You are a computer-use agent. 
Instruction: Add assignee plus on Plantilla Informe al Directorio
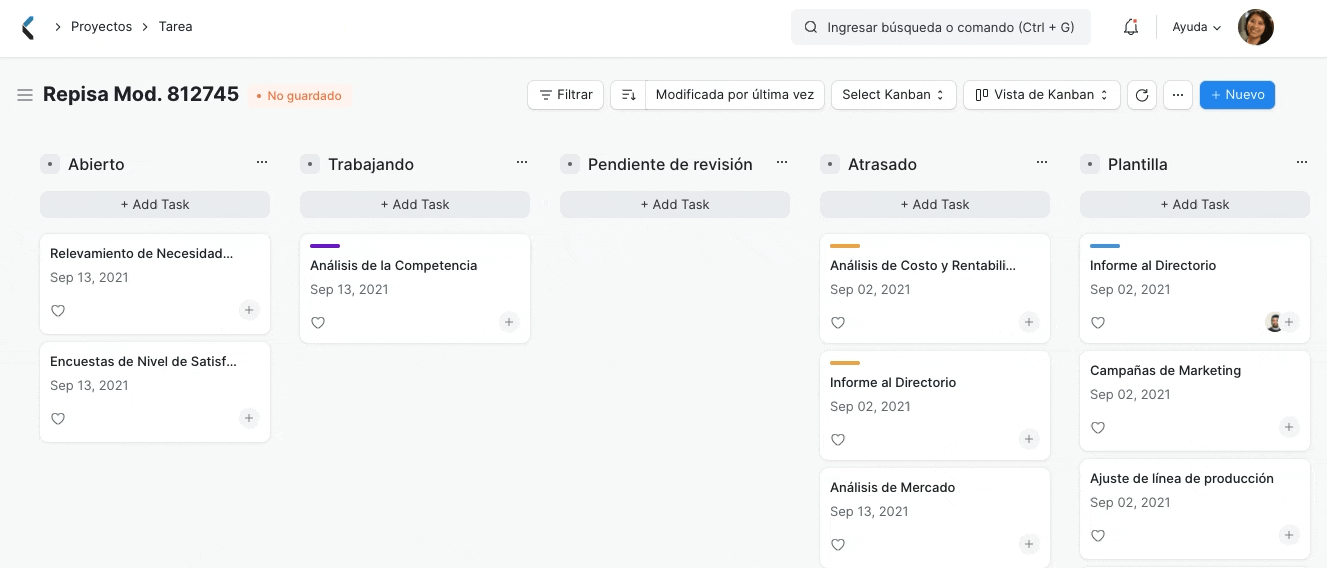tap(1290, 322)
